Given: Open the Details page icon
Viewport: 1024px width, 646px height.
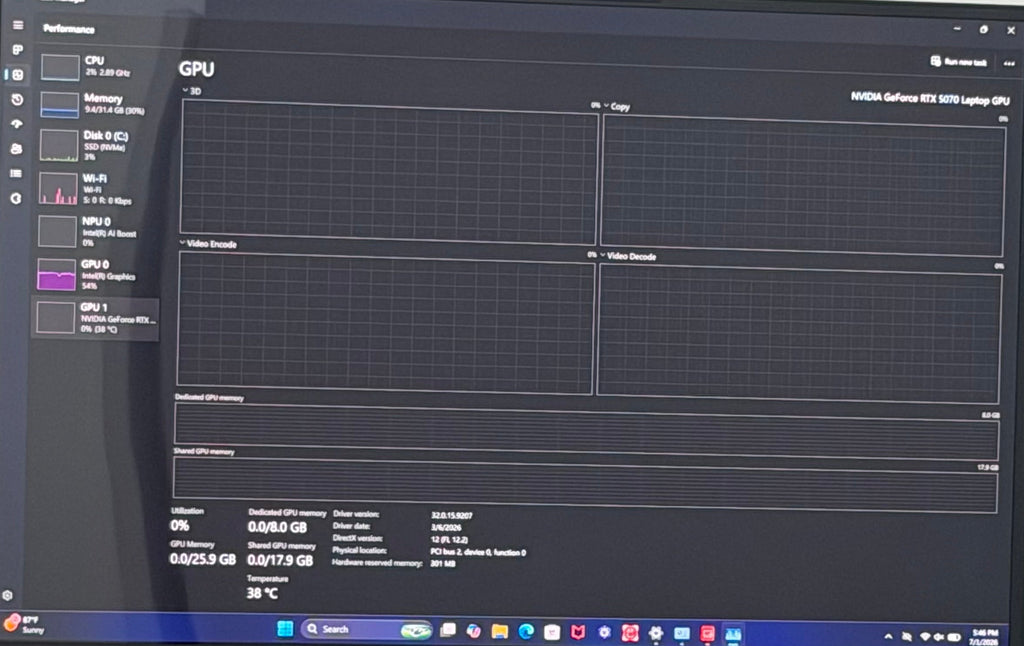Looking at the screenshot, I should coord(16,174).
